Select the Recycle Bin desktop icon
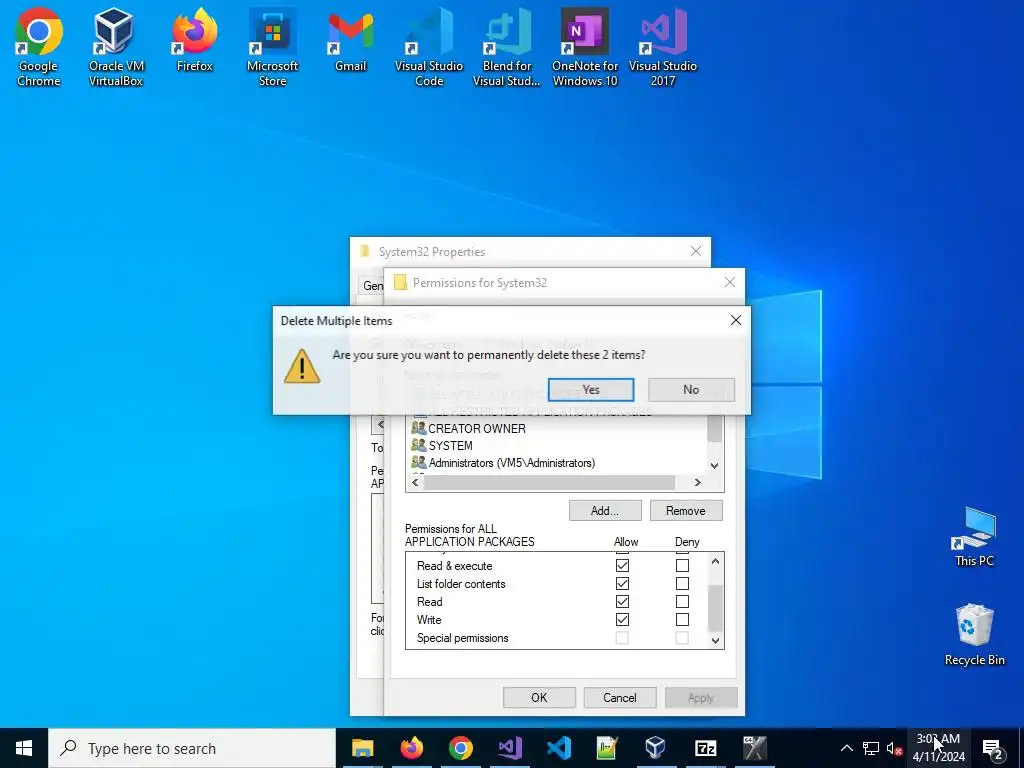The image size is (1024, 768). click(x=974, y=635)
